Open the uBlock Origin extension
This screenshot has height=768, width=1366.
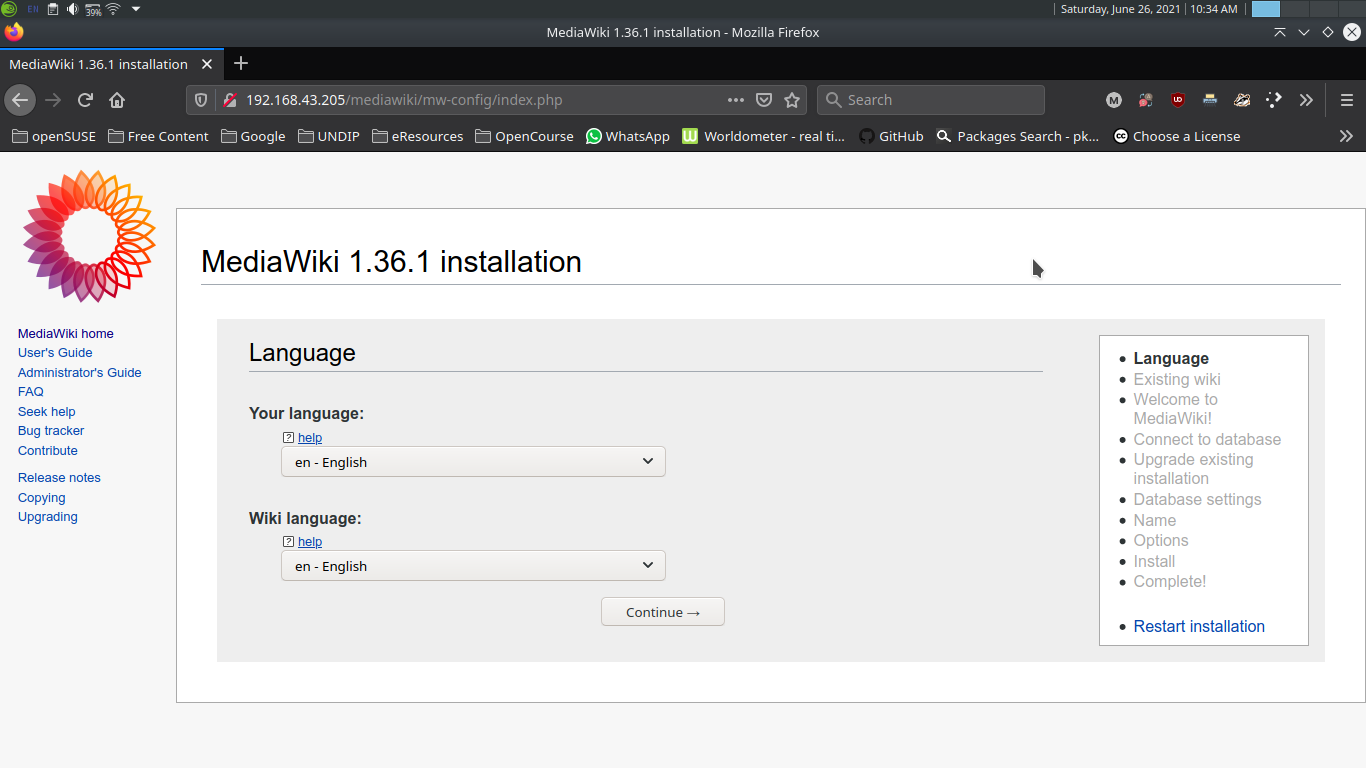(x=1178, y=100)
